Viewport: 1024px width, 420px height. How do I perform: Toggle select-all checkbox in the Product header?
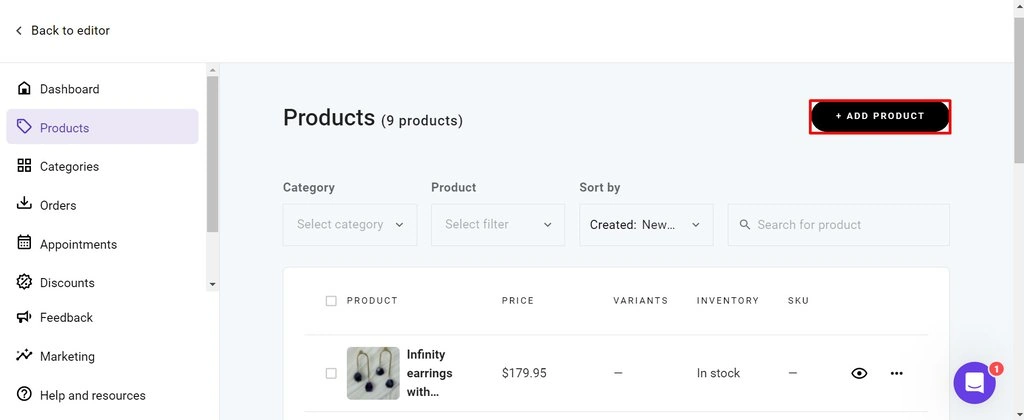click(331, 301)
